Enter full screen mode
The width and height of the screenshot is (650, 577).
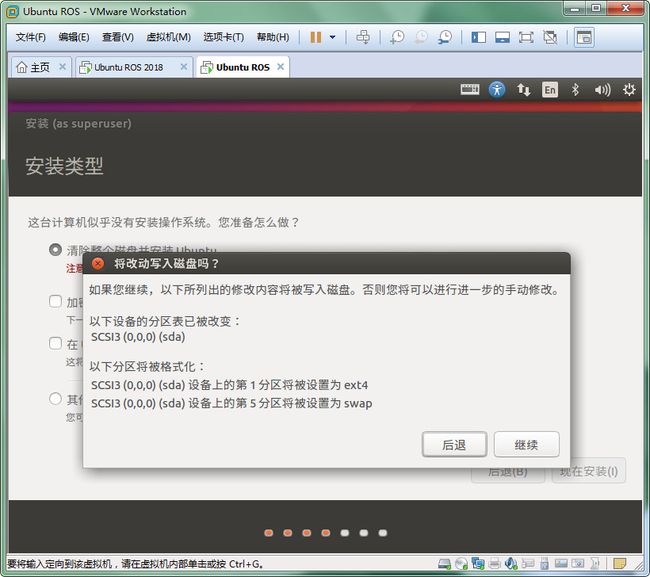[x=526, y=38]
